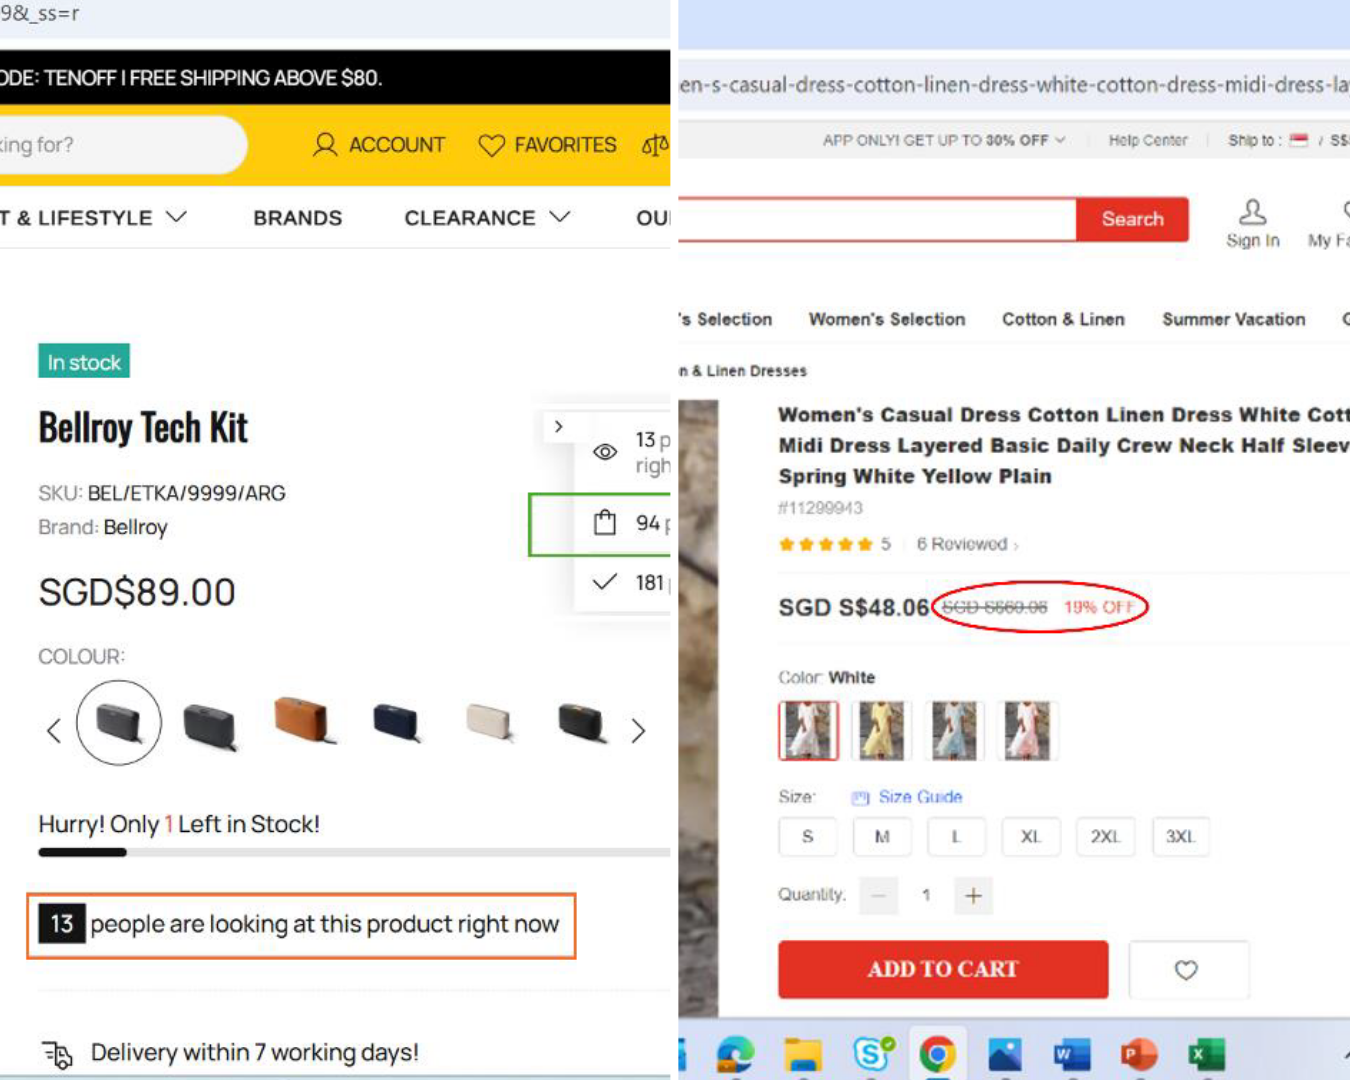1350x1080 pixels.
Task: Select size 2XL
Action: [1105, 836]
